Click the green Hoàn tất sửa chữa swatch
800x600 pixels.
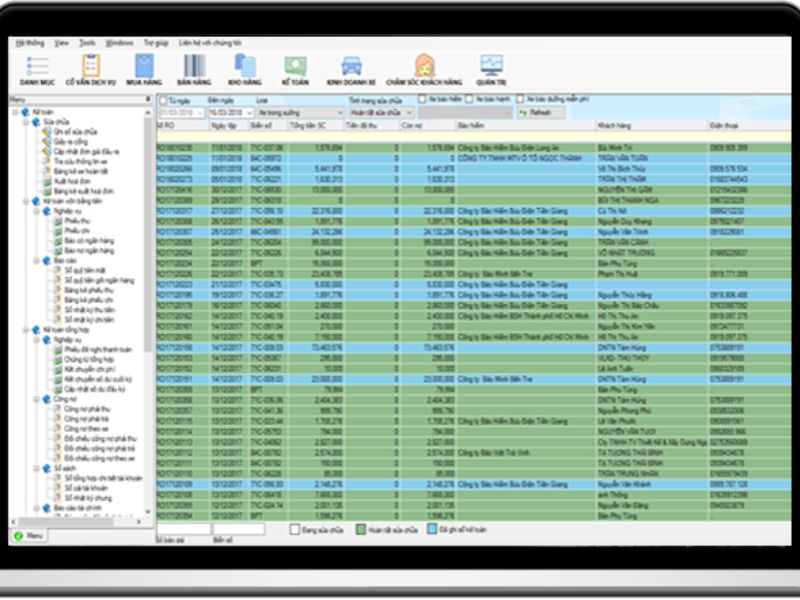360,528
